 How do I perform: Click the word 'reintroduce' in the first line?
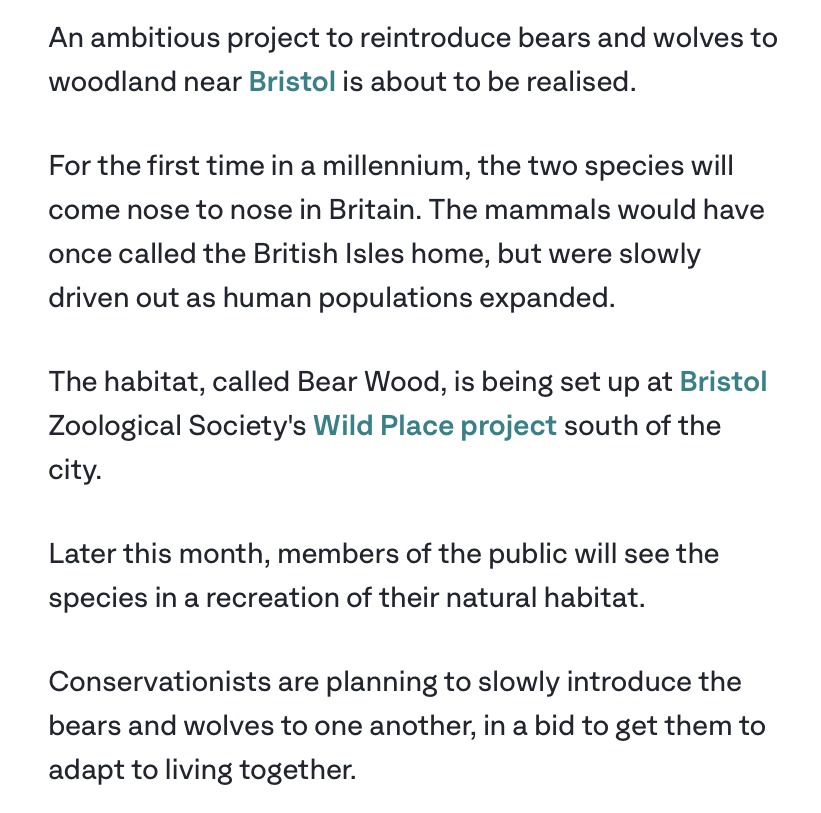pyautogui.click(x=435, y=38)
